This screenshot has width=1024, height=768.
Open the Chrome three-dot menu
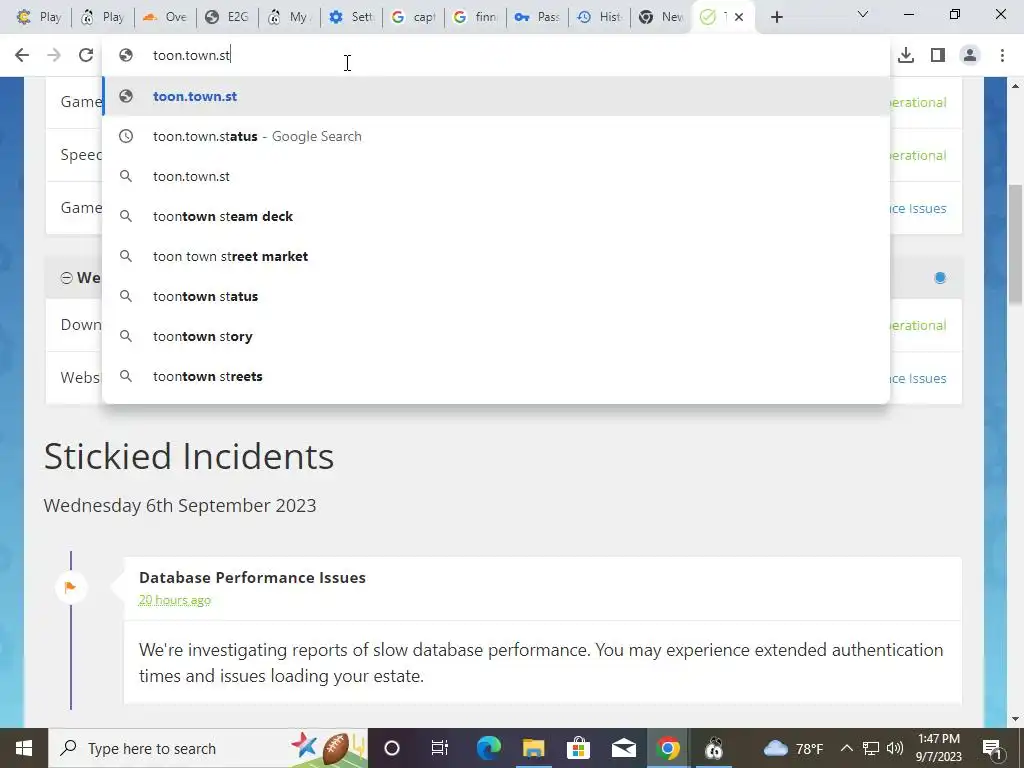tap(1002, 56)
